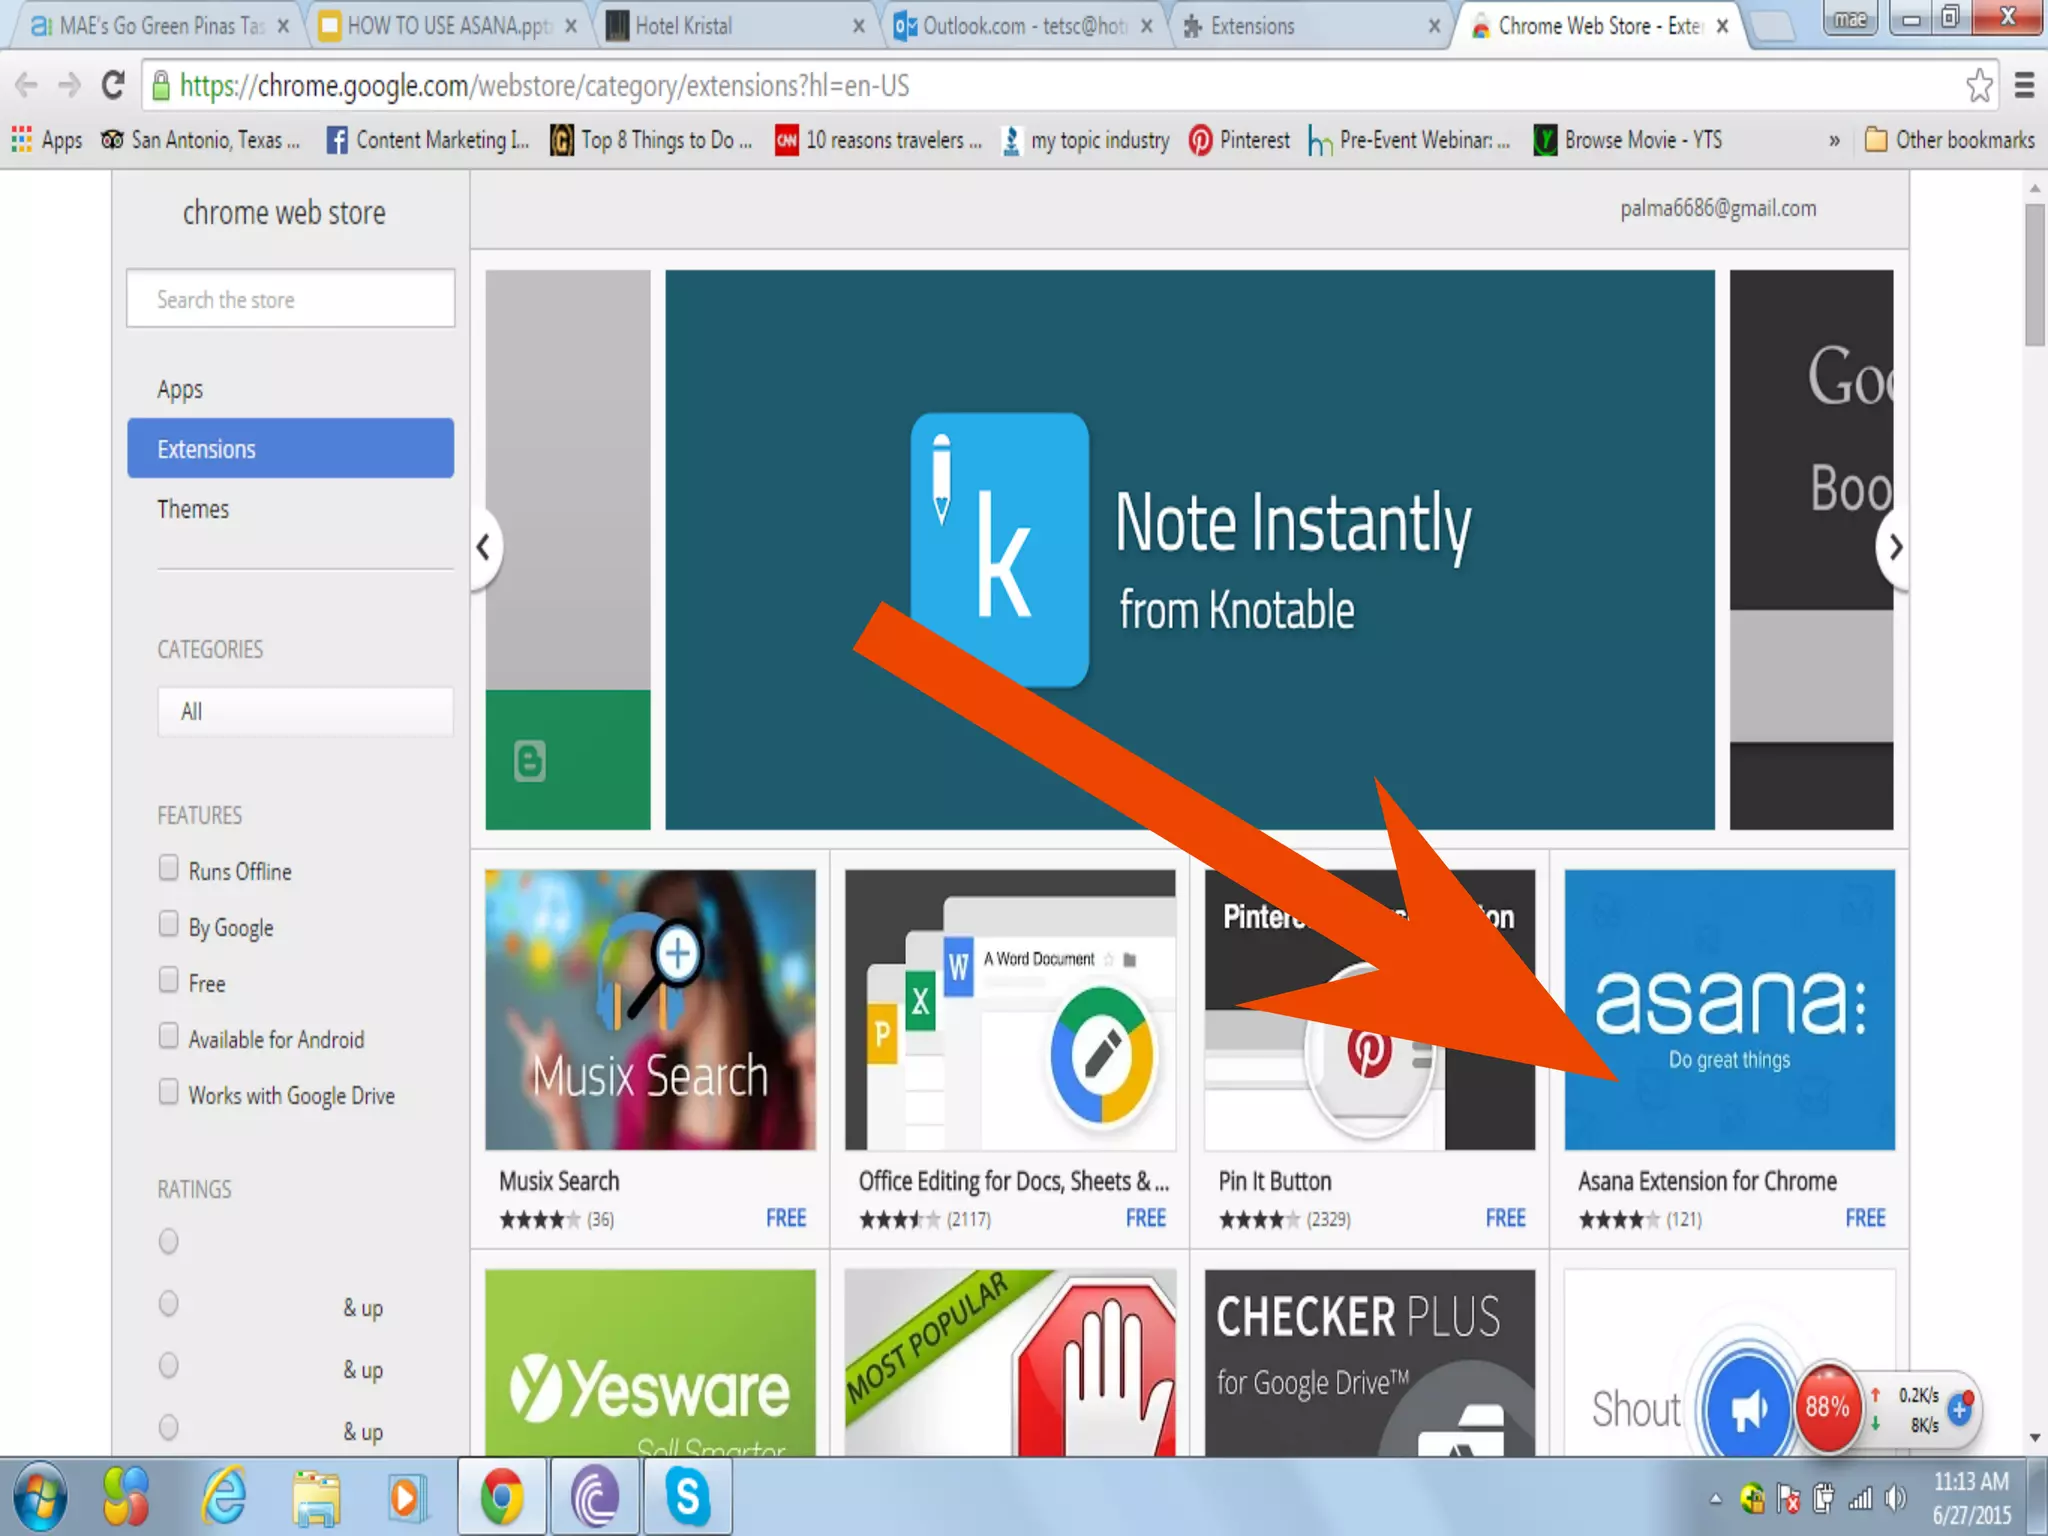Expand hidden bookmarks with the double chevron

coord(1834,141)
